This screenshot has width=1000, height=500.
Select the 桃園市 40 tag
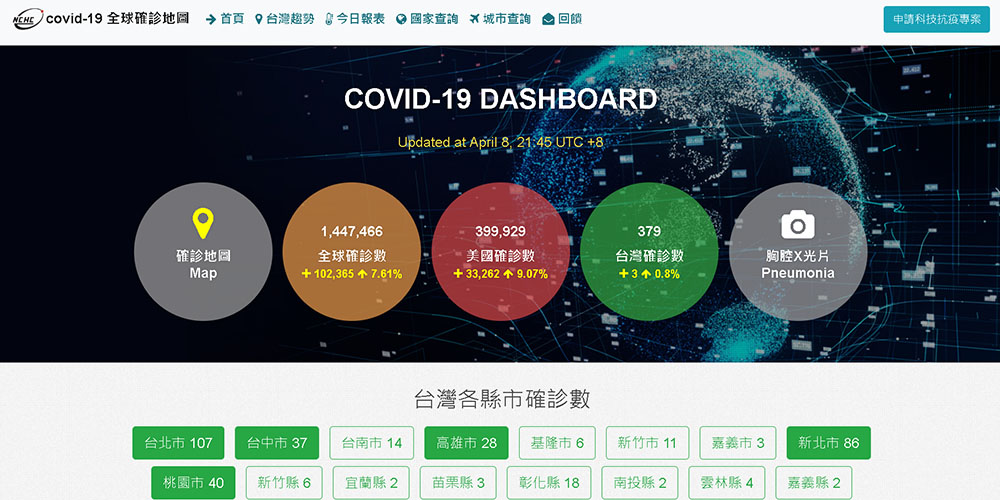193,483
